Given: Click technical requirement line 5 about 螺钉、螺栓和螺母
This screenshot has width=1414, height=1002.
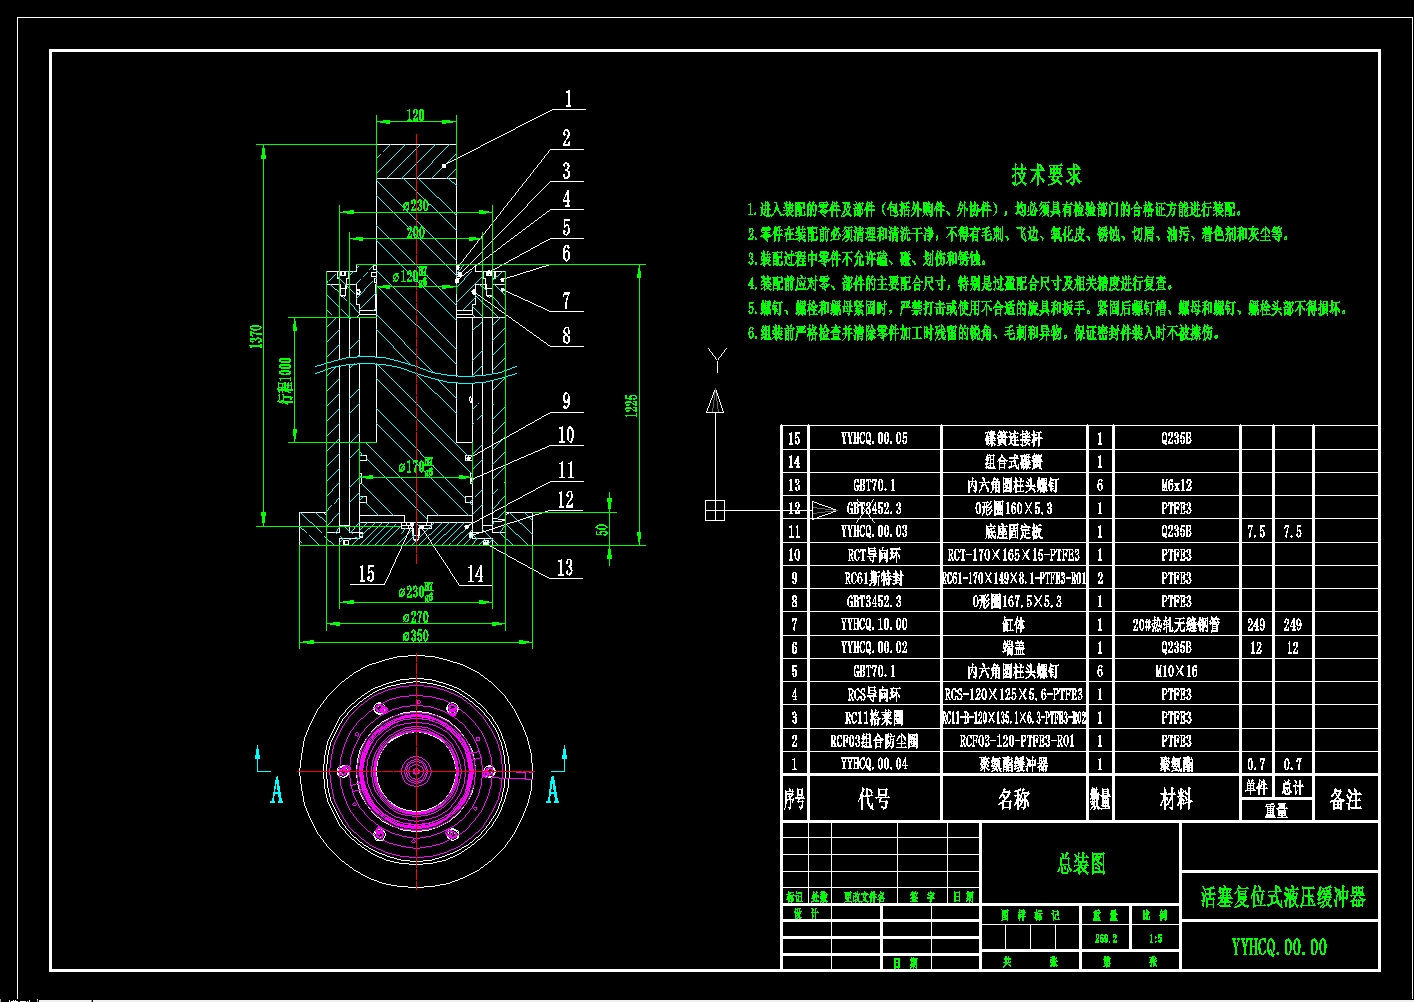Looking at the screenshot, I should [1047, 309].
